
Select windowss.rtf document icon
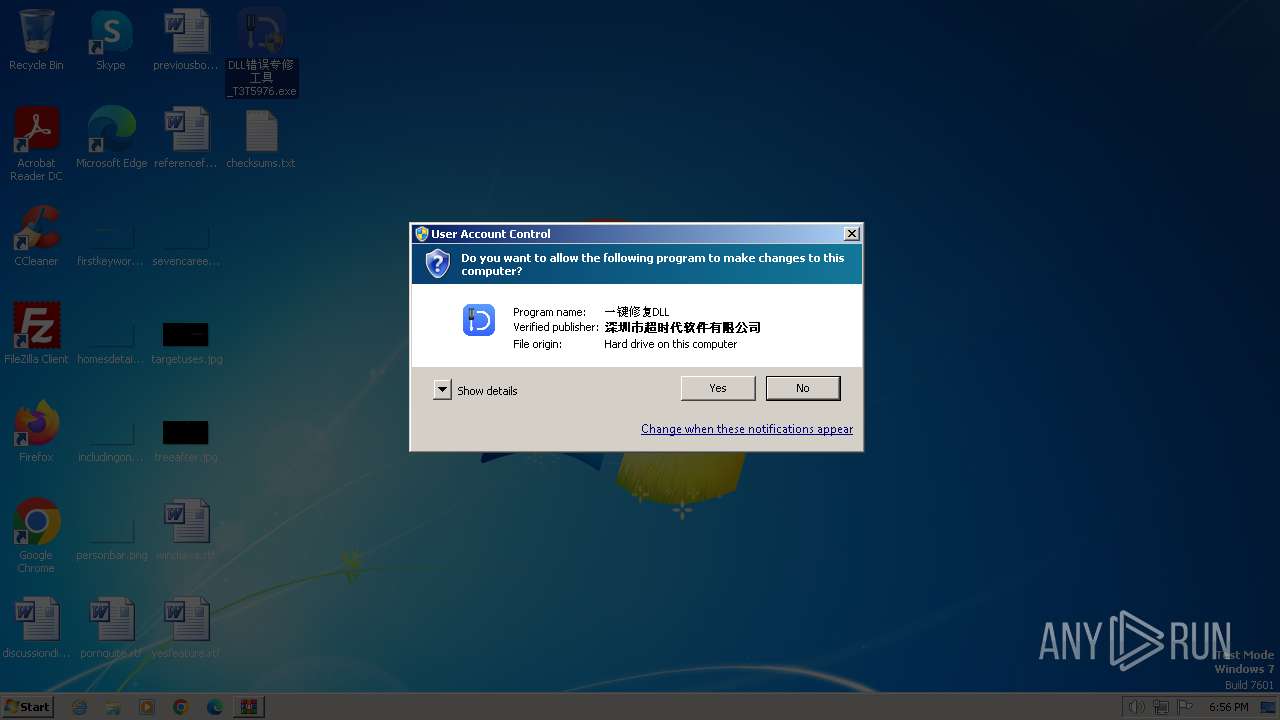(186, 529)
